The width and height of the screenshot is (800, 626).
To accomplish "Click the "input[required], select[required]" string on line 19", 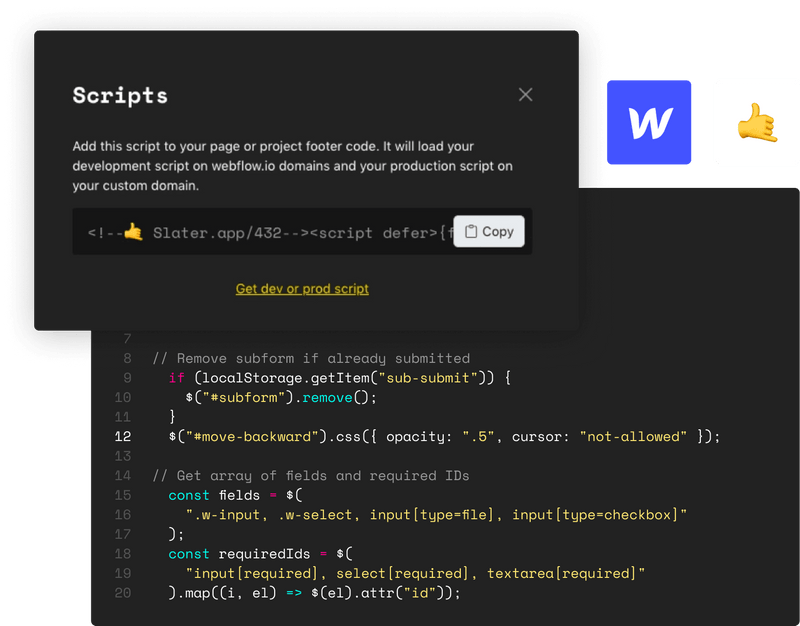I will (x=415, y=573).
